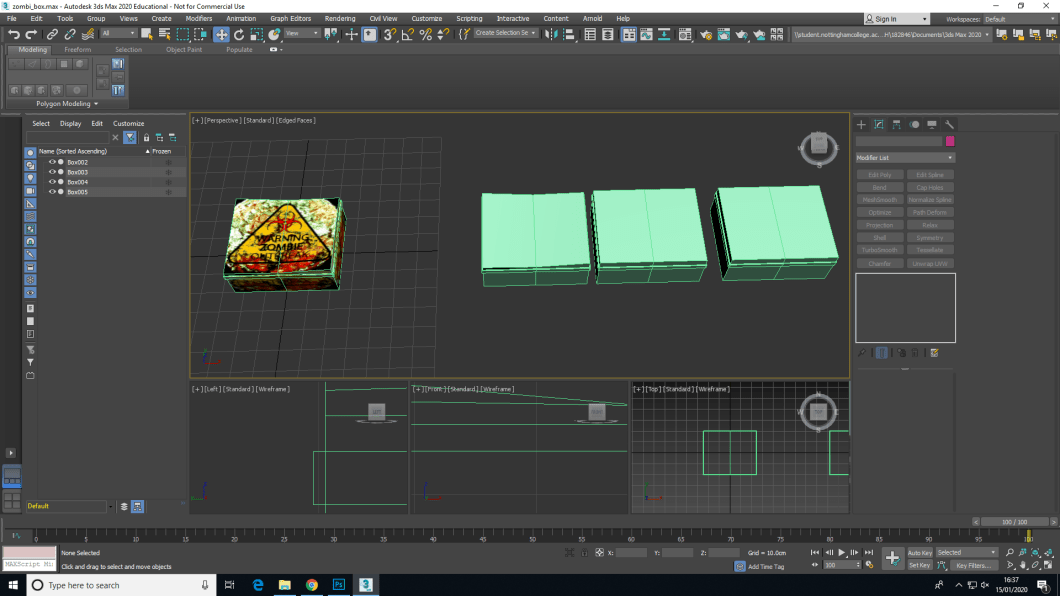Open Select by Name list icon
The width and height of the screenshot is (1060, 596).
point(164,34)
